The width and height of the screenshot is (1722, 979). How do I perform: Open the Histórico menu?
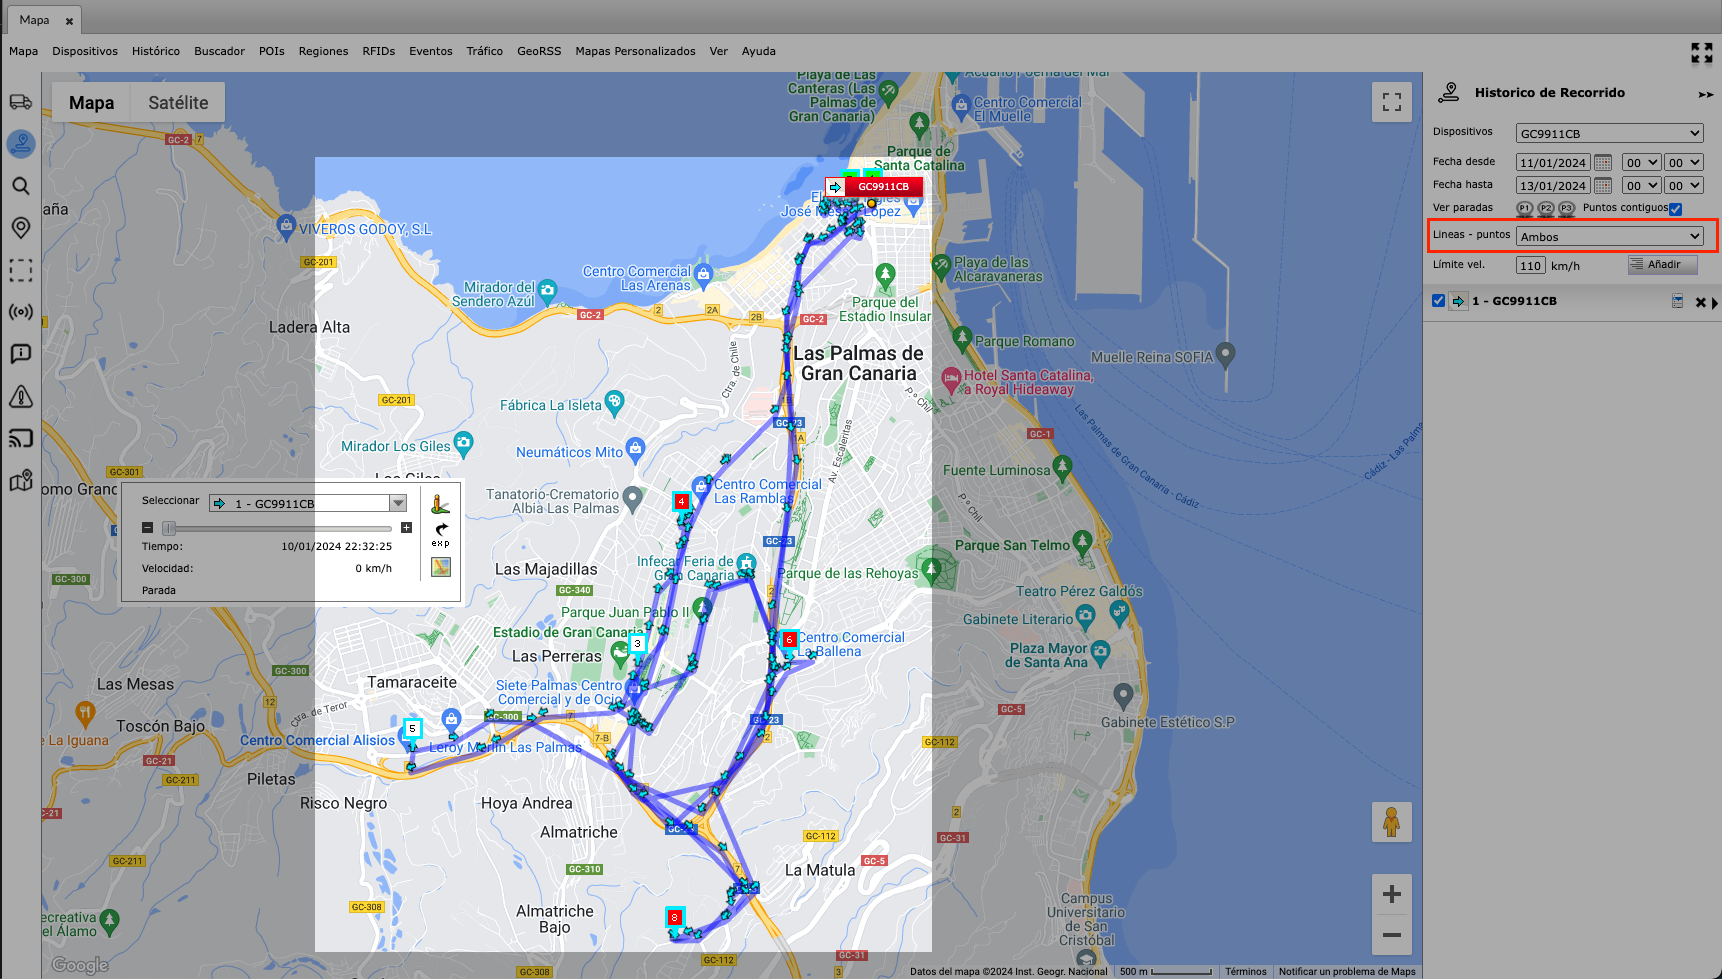pos(156,51)
